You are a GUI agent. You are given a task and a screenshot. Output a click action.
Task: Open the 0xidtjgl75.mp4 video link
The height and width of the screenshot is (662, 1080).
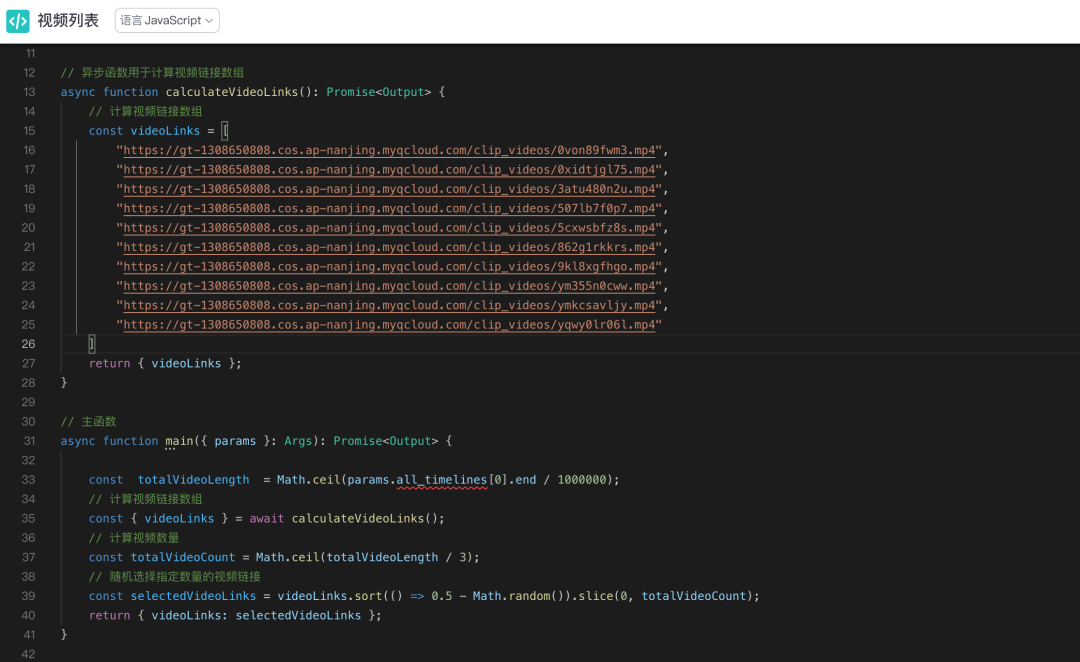click(x=389, y=170)
